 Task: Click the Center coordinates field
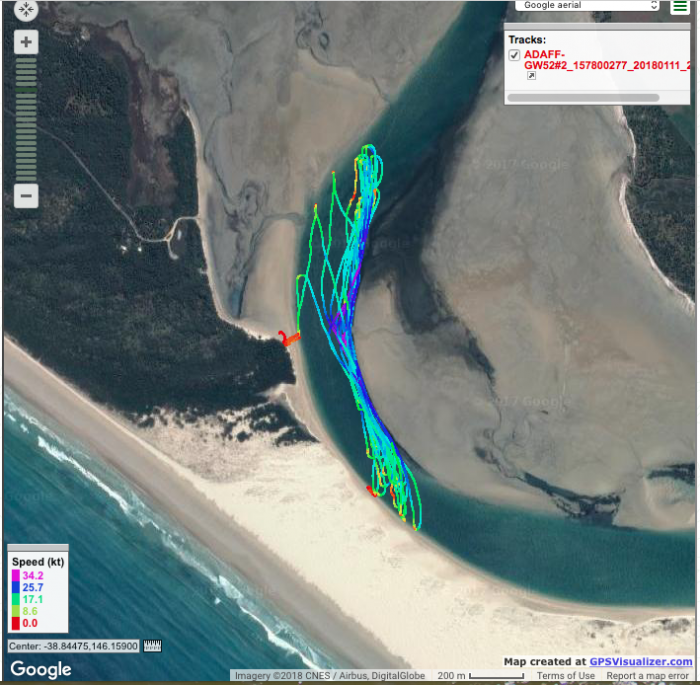coord(74,646)
